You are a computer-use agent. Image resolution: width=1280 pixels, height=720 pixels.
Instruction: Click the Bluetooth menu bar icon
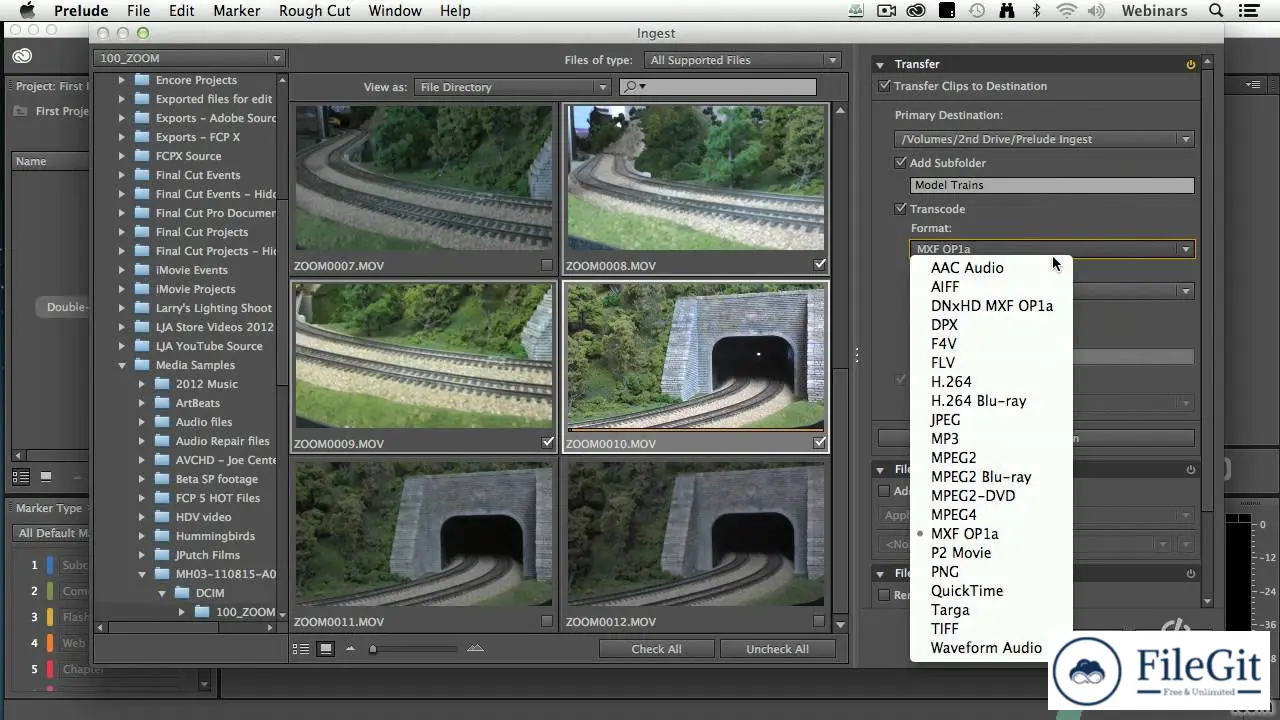click(x=1036, y=11)
